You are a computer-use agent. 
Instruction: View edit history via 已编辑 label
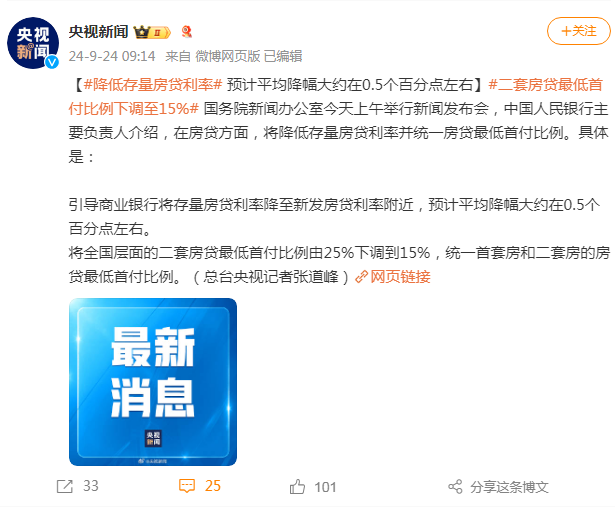coord(283,56)
